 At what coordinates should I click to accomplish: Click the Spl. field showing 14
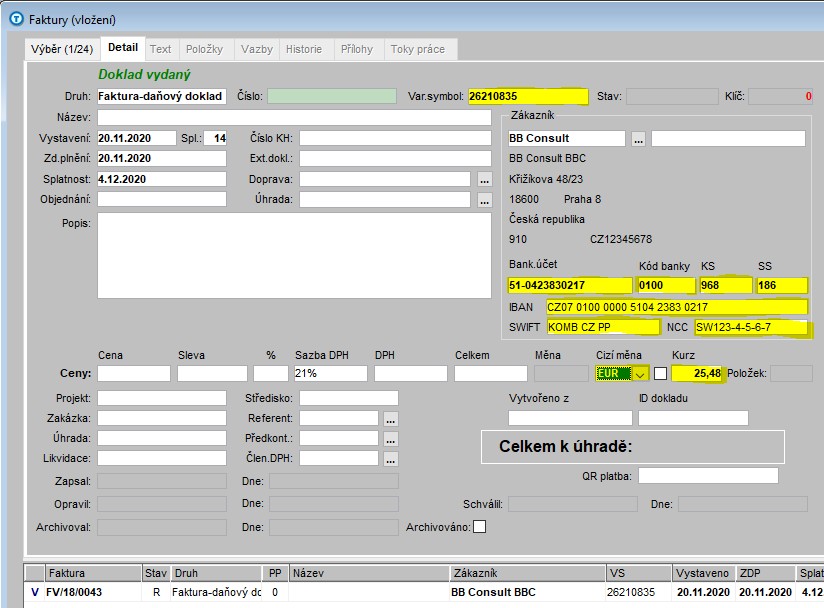(215, 138)
